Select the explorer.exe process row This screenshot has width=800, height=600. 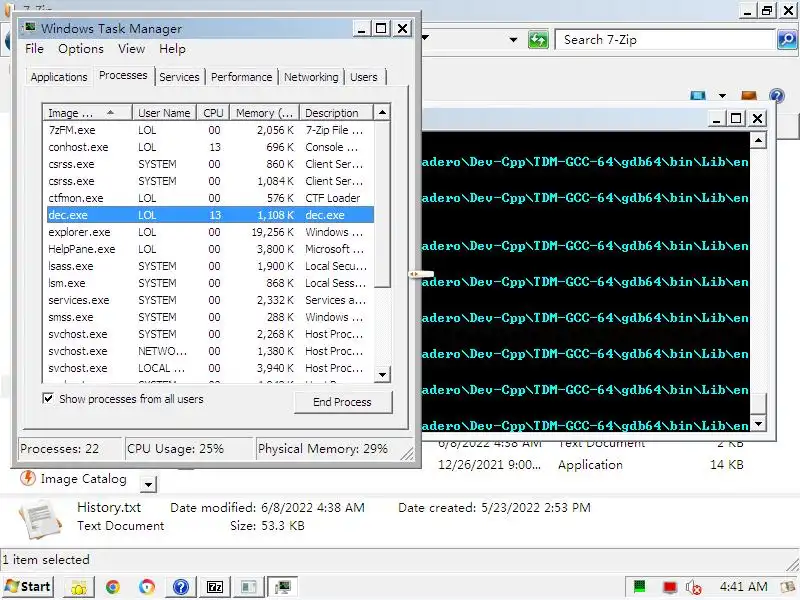[x=210, y=232]
